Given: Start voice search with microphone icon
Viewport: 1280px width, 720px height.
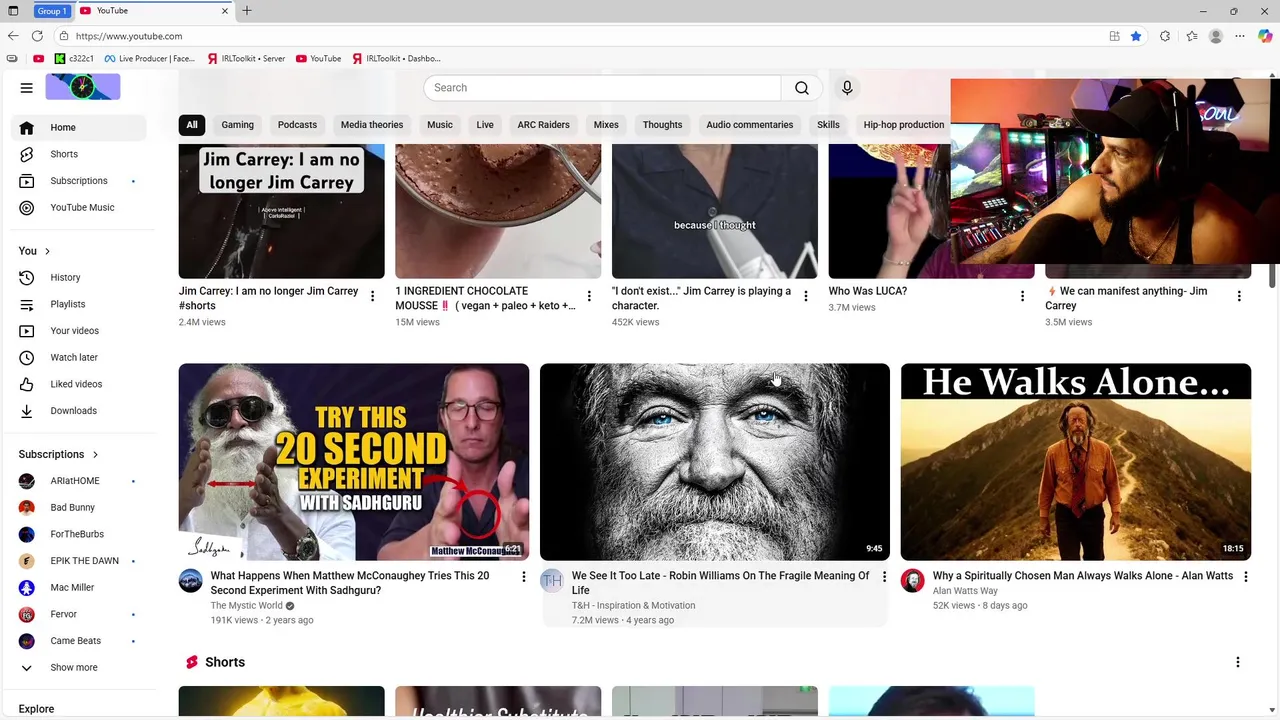Looking at the screenshot, I should pyautogui.click(x=847, y=88).
